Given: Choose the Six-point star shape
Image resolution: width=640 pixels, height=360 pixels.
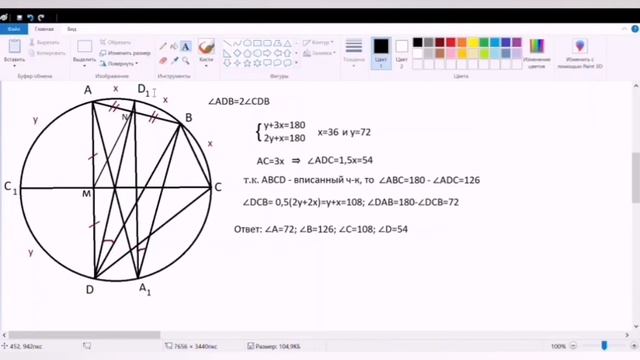Looking at the screenshot, I should coord(258,63).
